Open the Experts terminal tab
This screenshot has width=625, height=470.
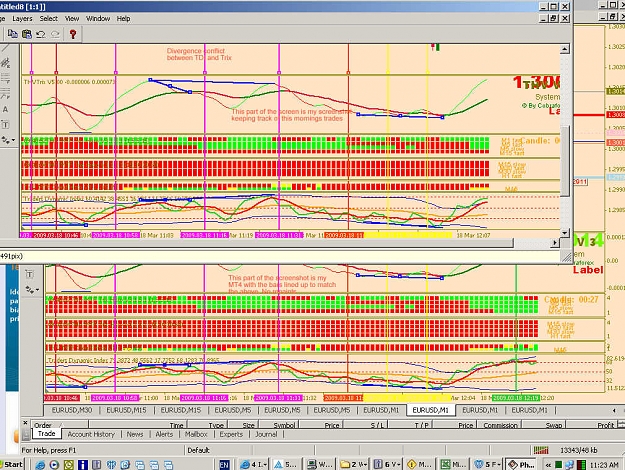tap(231, 434)
